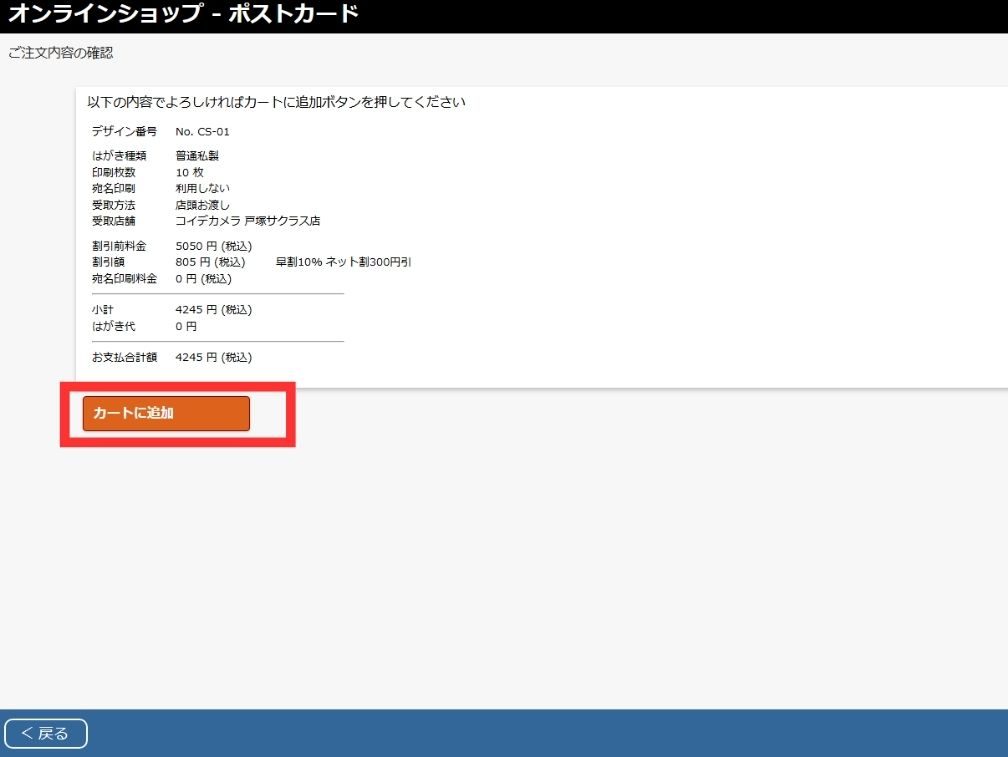Click the 小計 subtotal amount
Screen dimensions: 1008x757
pyautogui.click(x=213, y=310)
